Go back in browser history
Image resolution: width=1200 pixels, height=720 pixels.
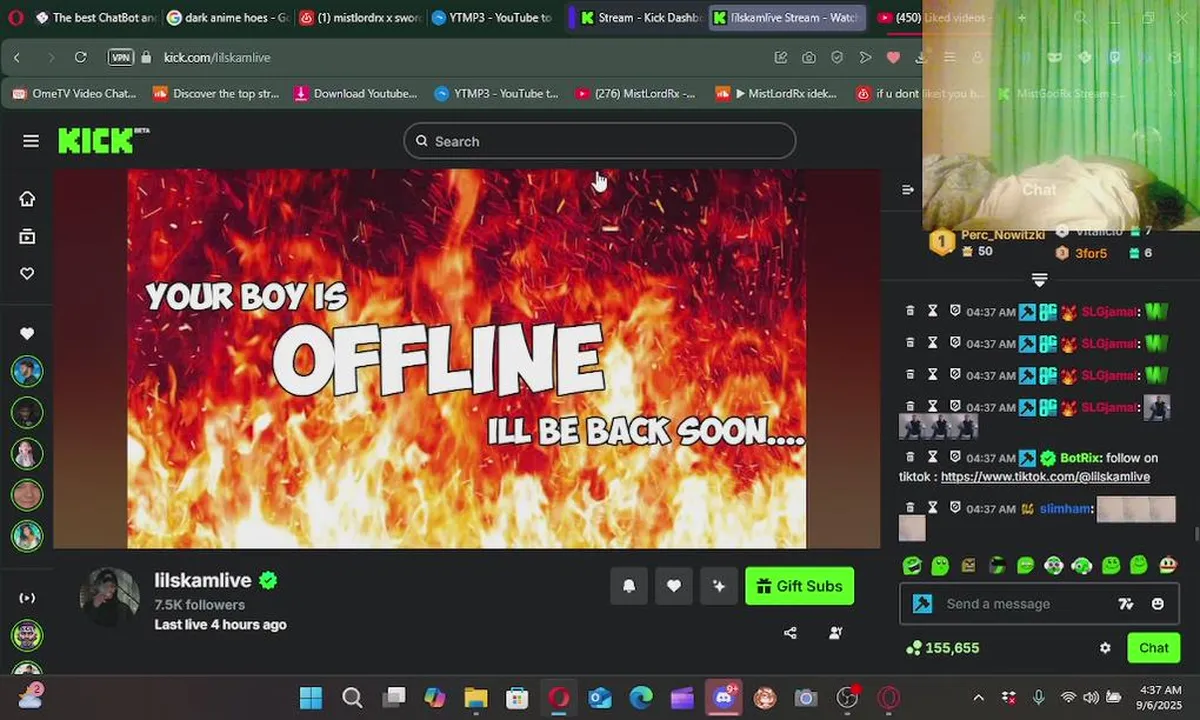point(17,57)
